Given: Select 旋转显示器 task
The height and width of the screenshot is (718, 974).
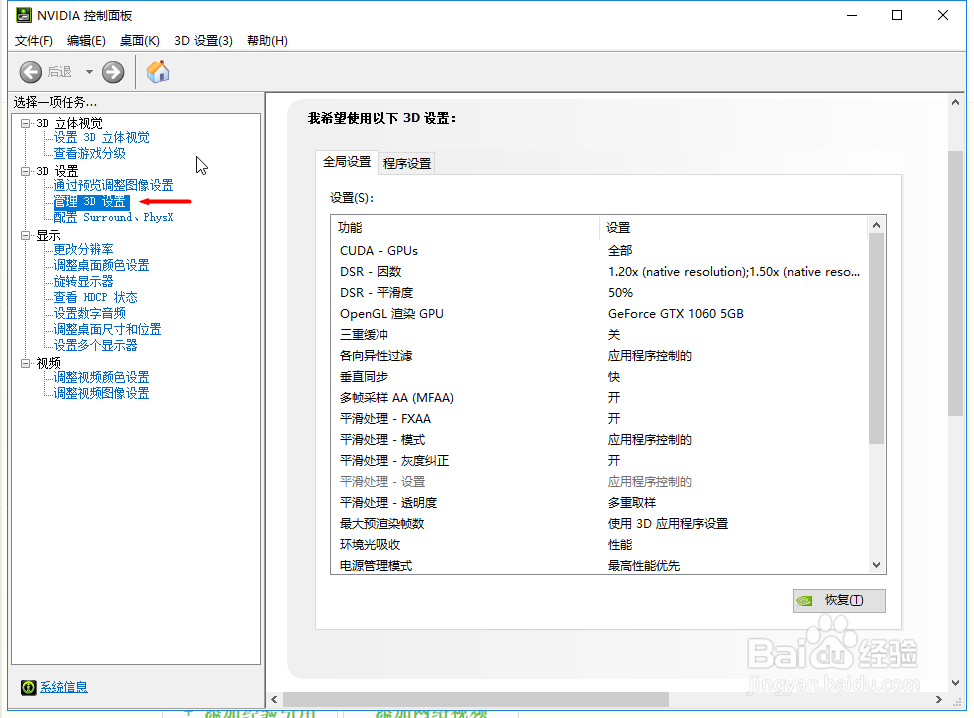Looking at the screenshot, I should 83,281.
